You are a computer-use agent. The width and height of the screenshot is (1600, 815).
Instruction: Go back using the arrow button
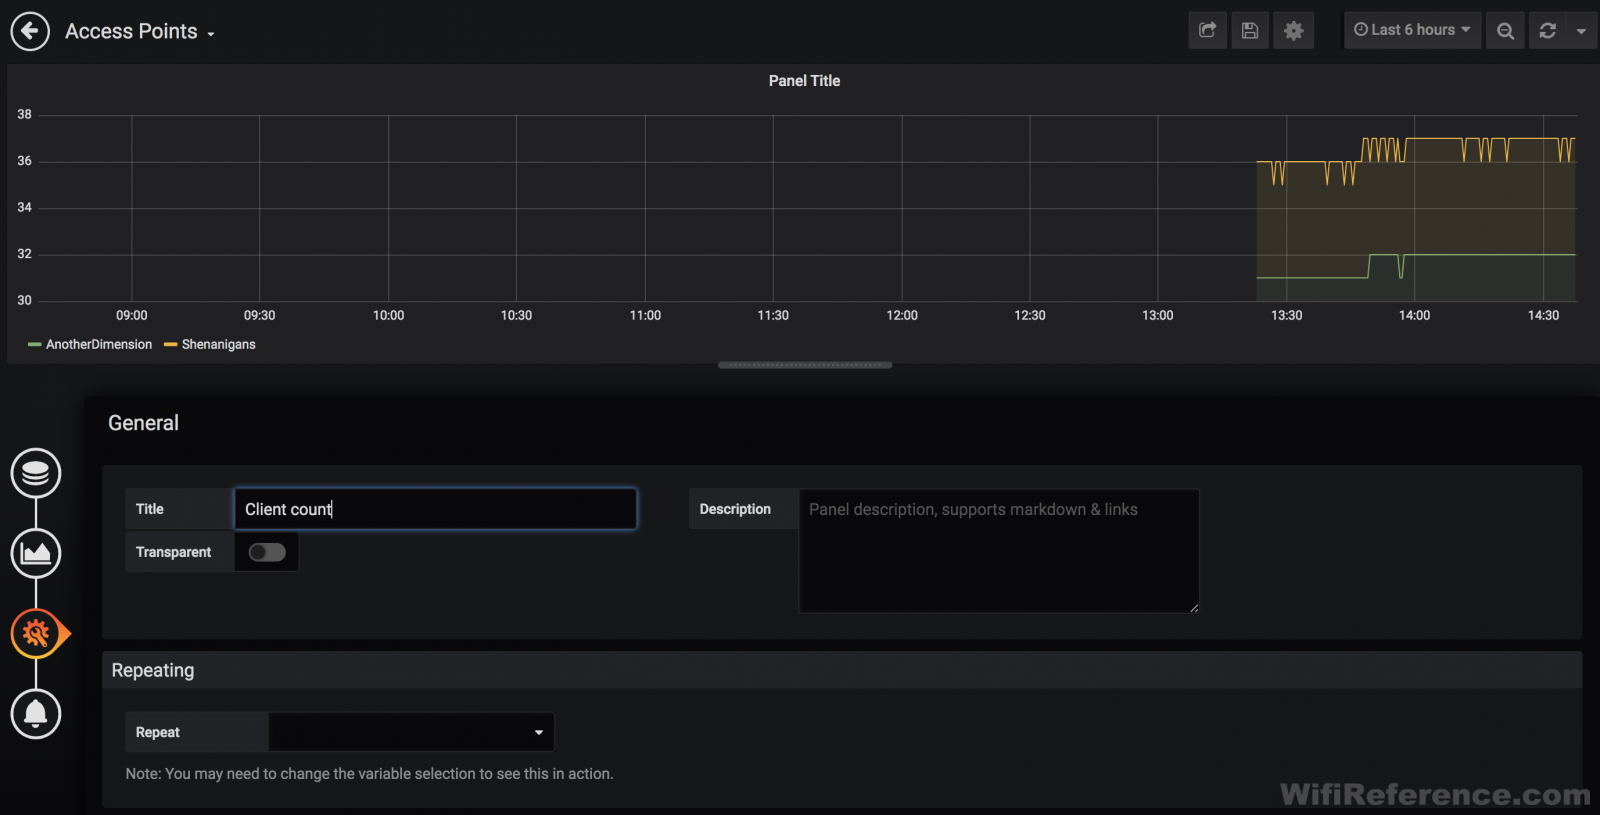(x=30, y=31)
